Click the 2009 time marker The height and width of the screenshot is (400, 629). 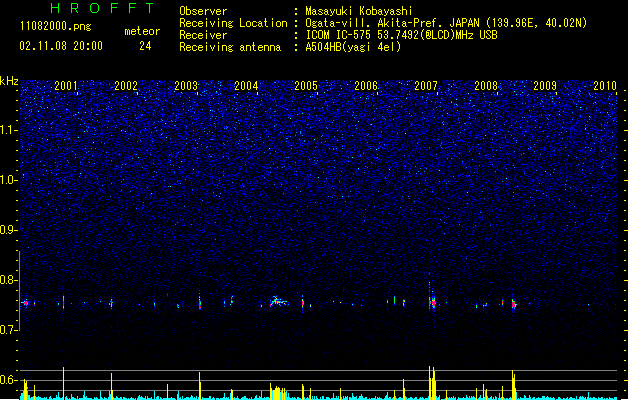545,86
